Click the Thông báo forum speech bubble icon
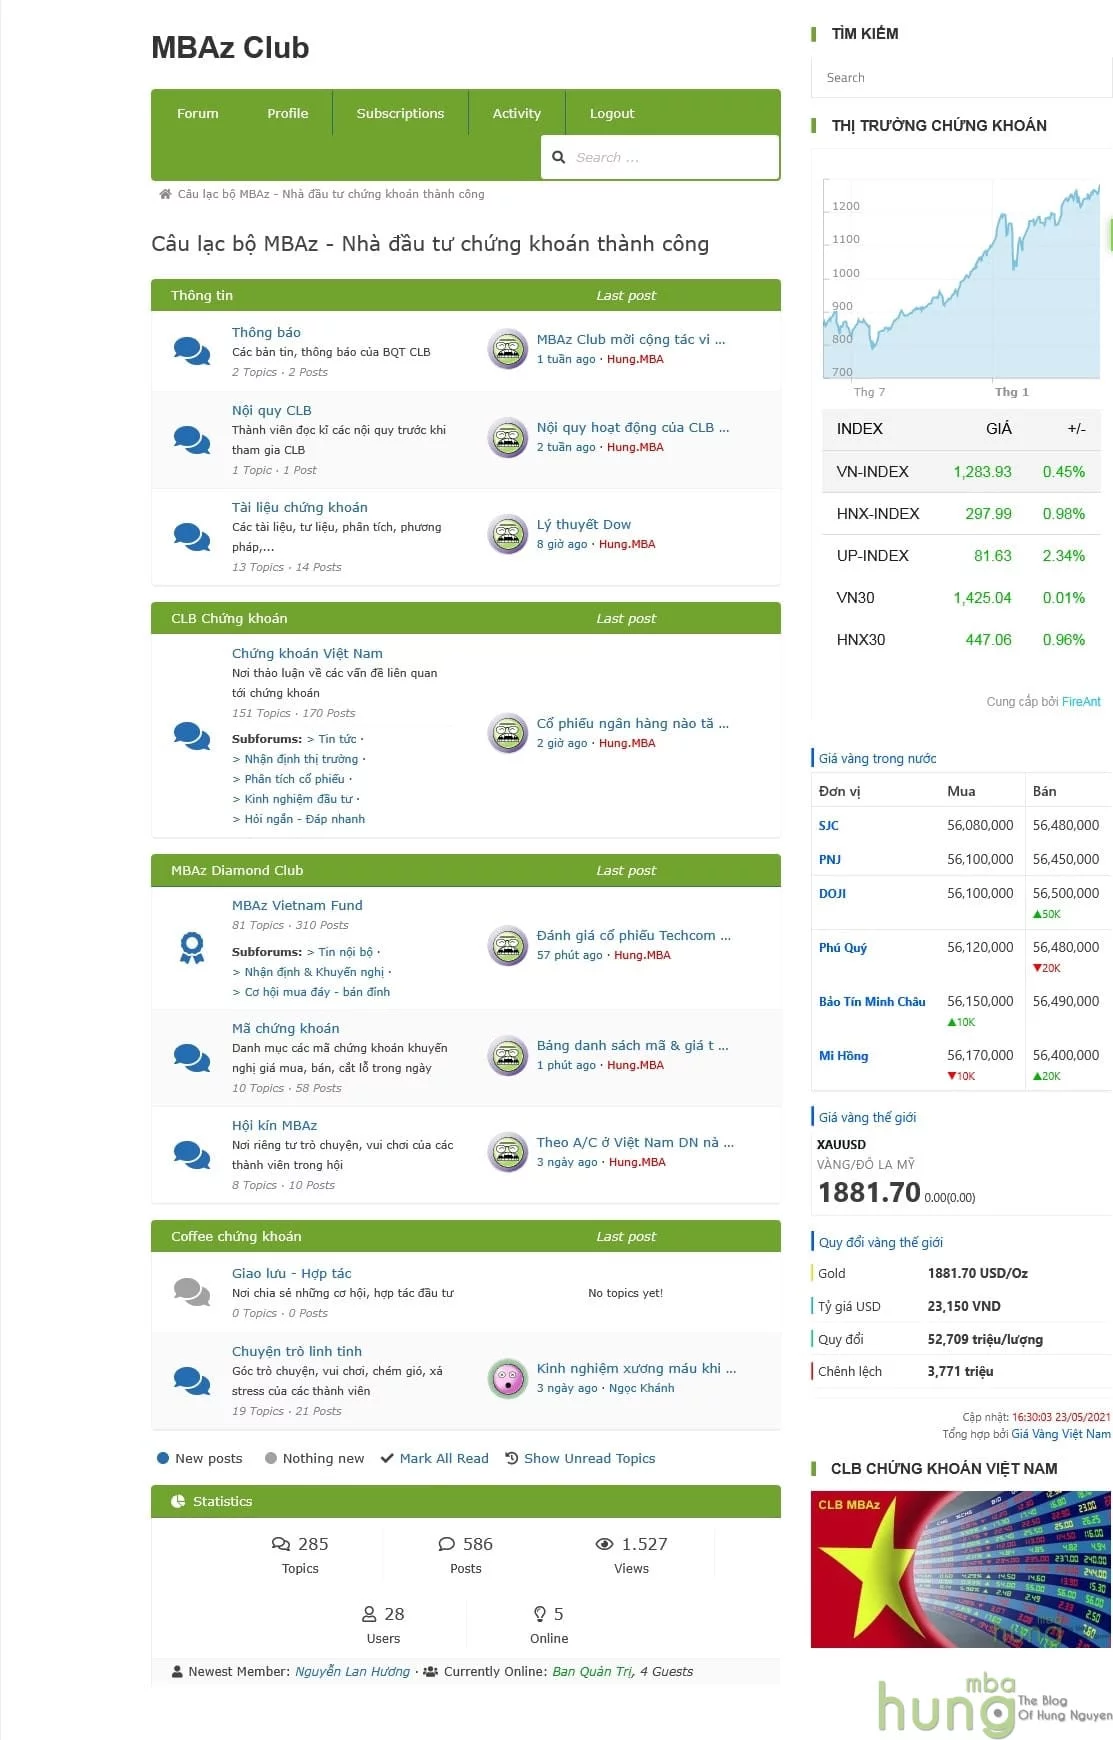The image size is (1113, 1740). [x=191, y=351]
